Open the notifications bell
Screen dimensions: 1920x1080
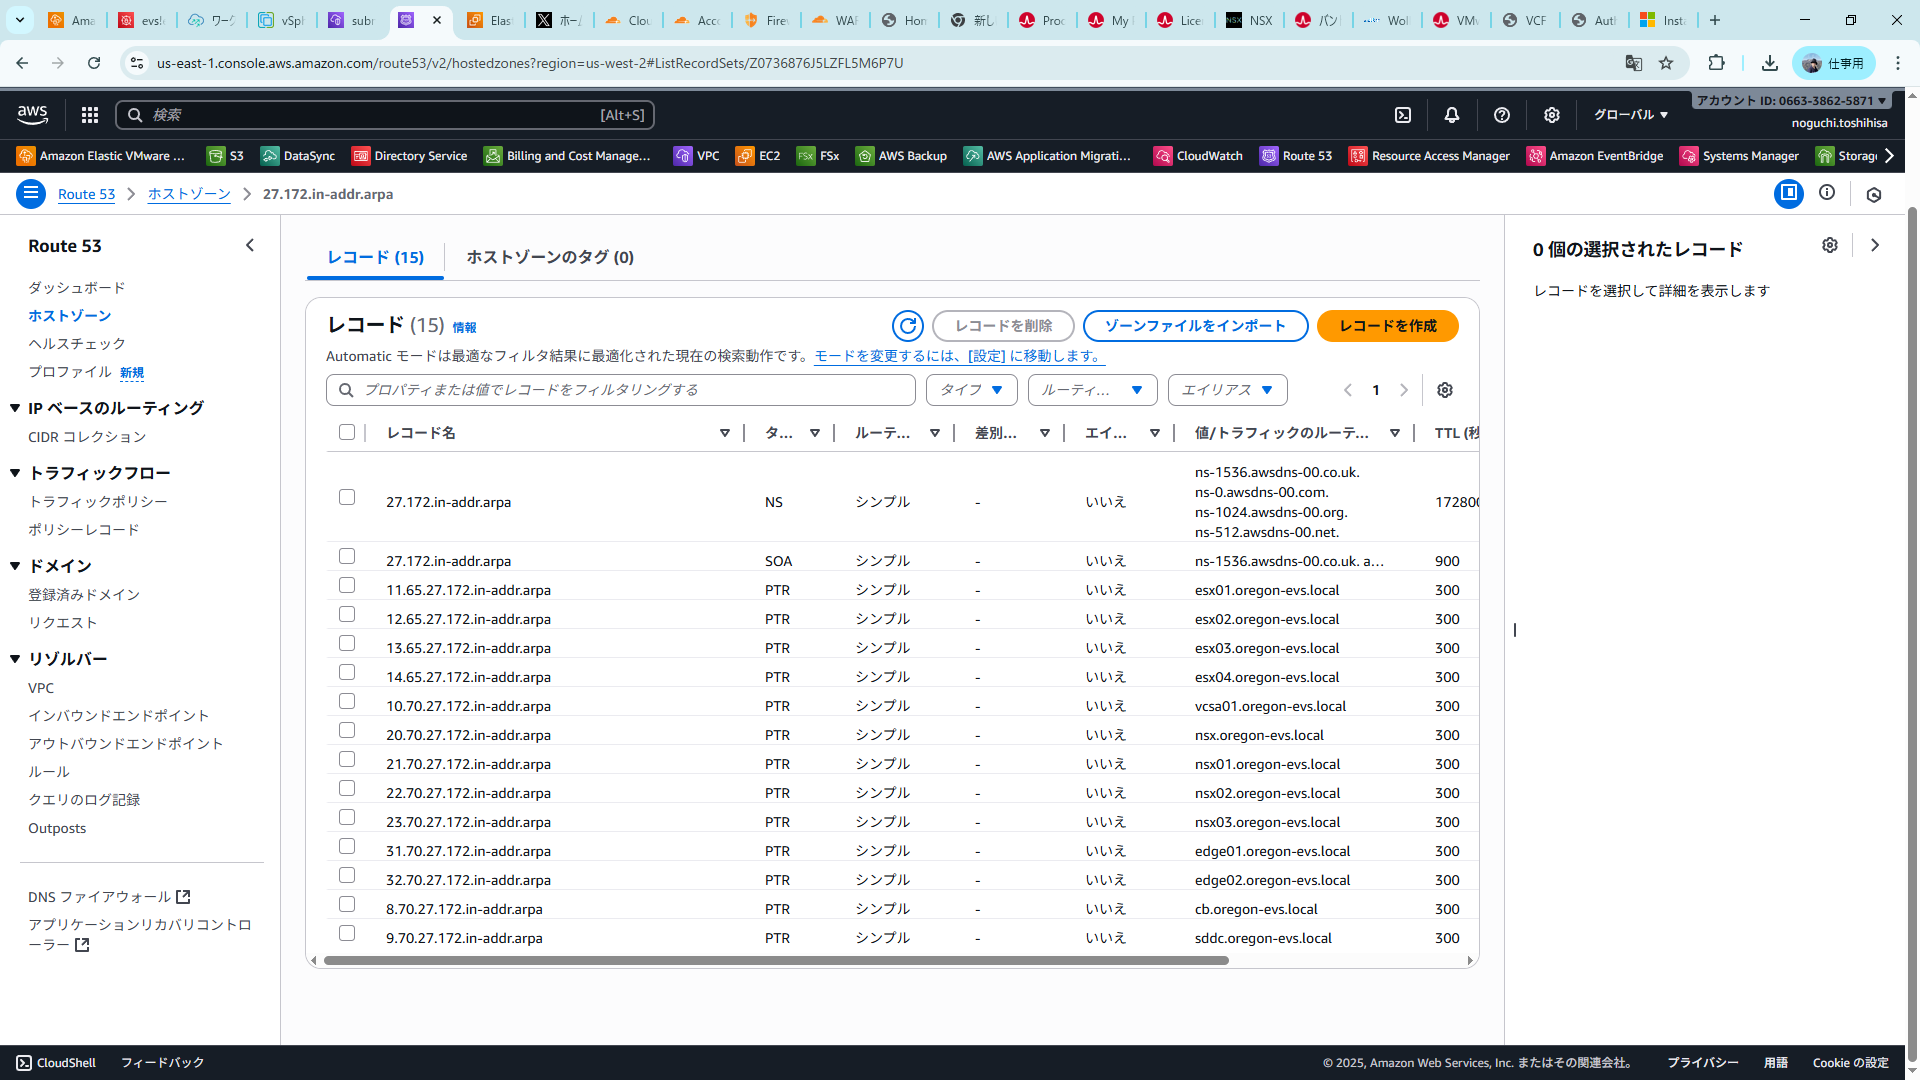pyautogui.click(x=1452, y=115)
